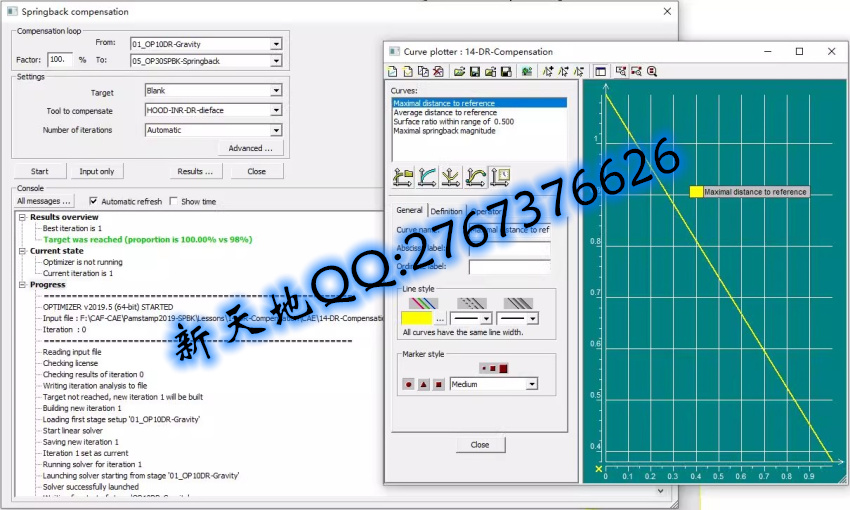Viewport: 850px width, 510px height.
Task: Click the folder curve button below Curves list
Action: click(403, 178)
